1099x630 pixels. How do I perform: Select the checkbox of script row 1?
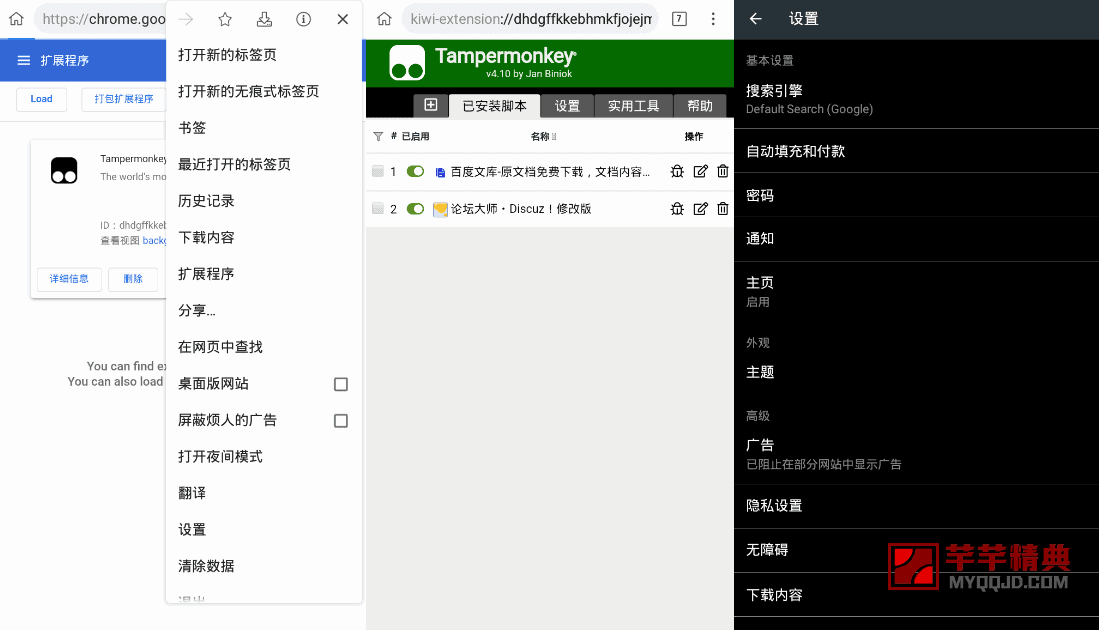378,171
